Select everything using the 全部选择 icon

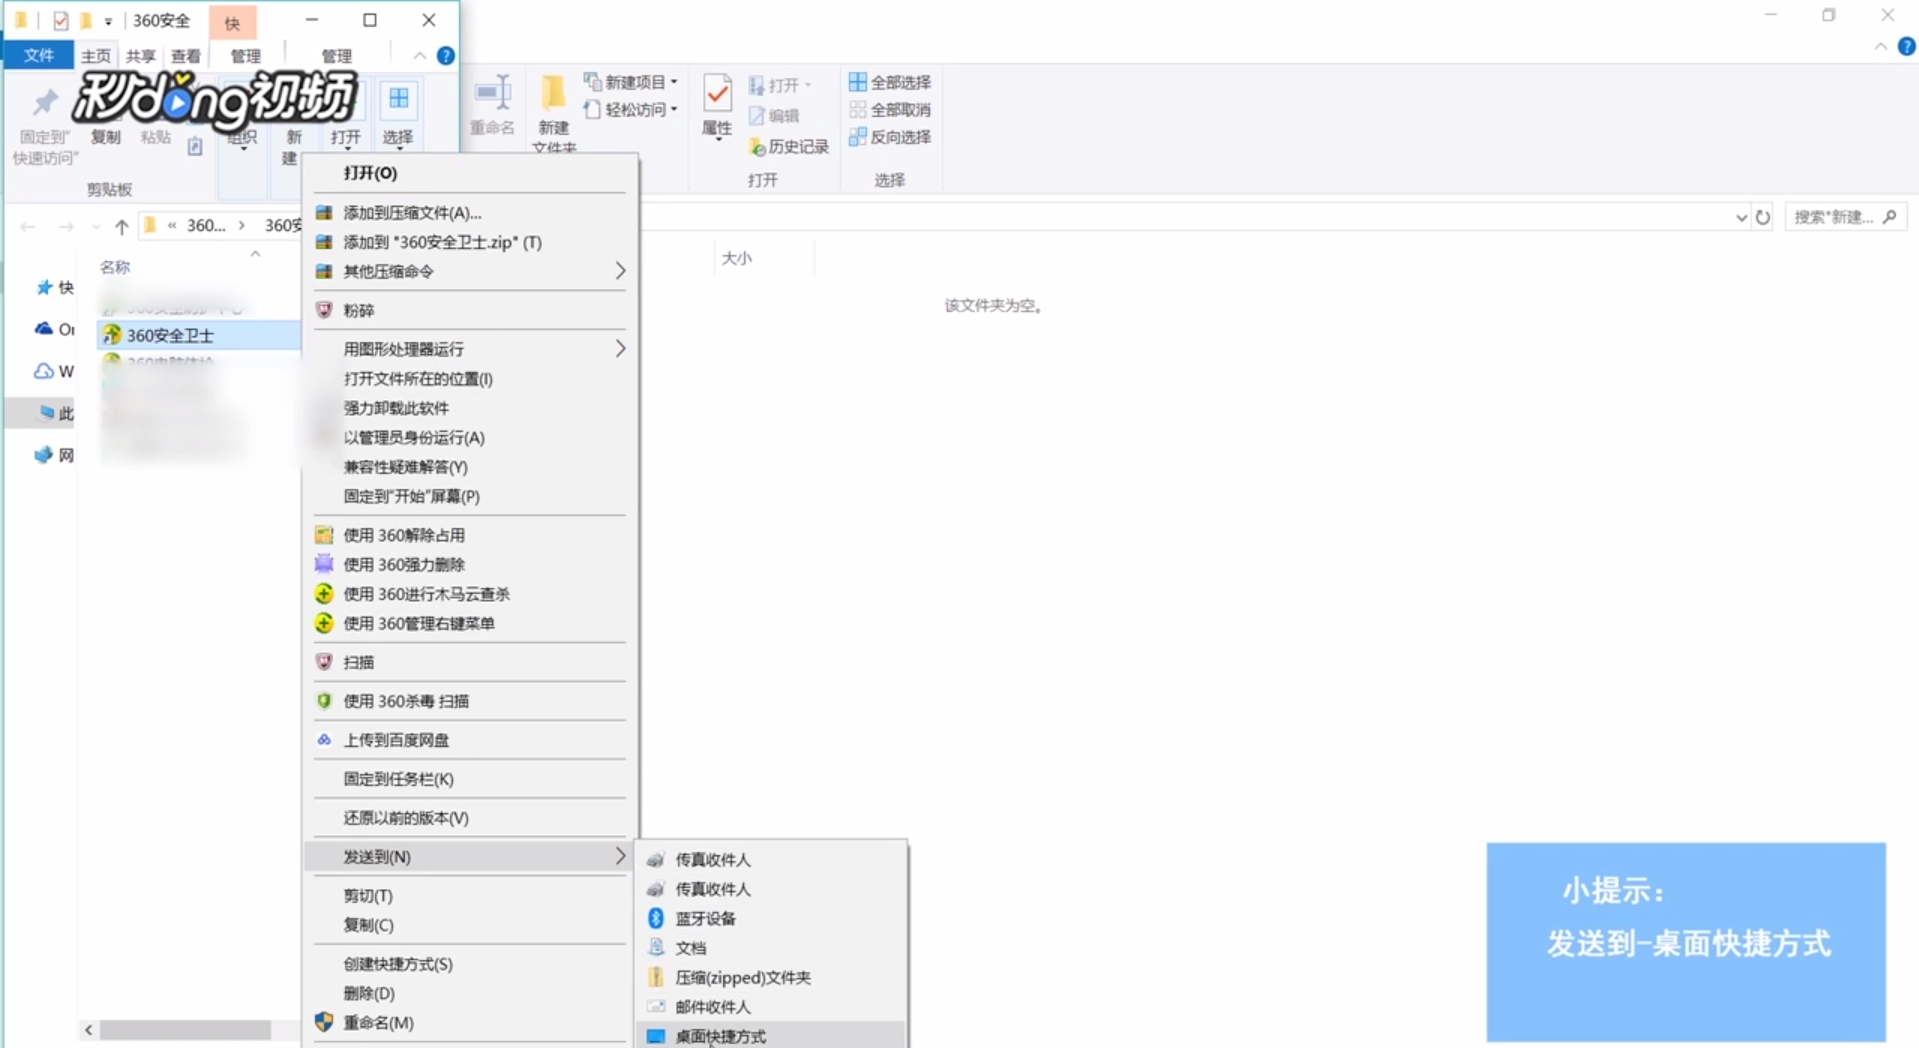[x=888, y=82]
